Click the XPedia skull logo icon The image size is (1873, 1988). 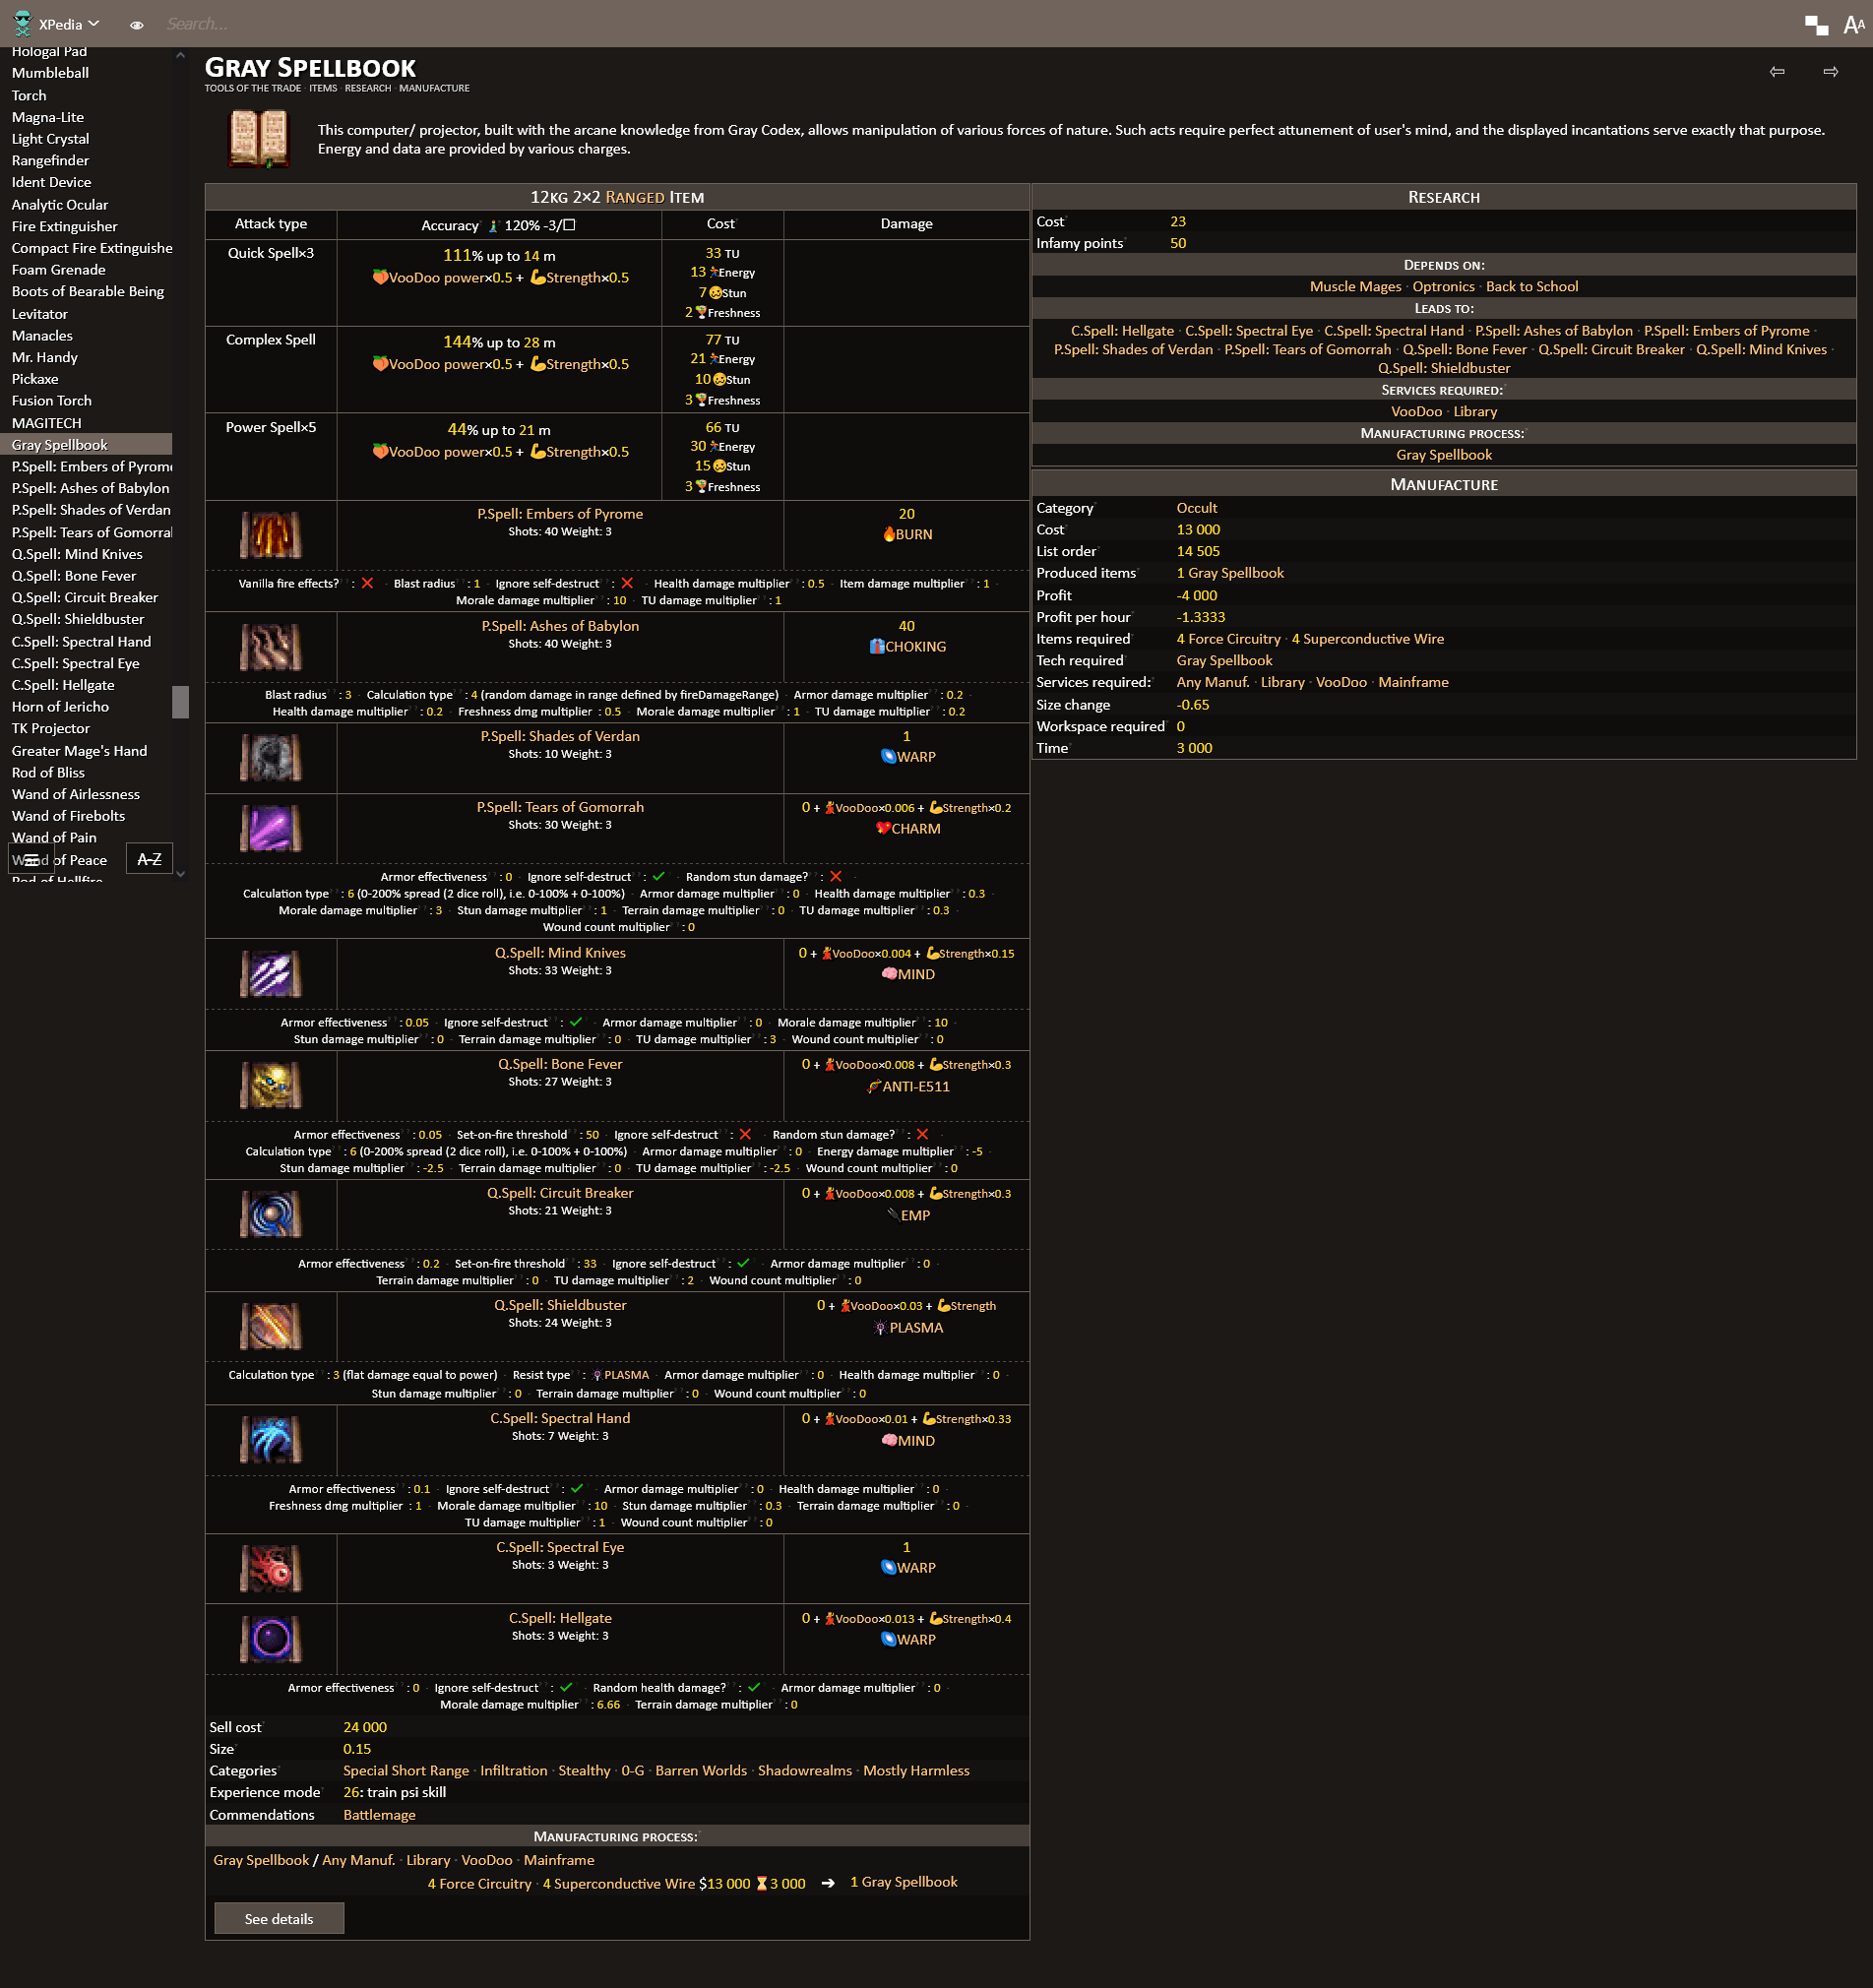click(x=22, y=23)
